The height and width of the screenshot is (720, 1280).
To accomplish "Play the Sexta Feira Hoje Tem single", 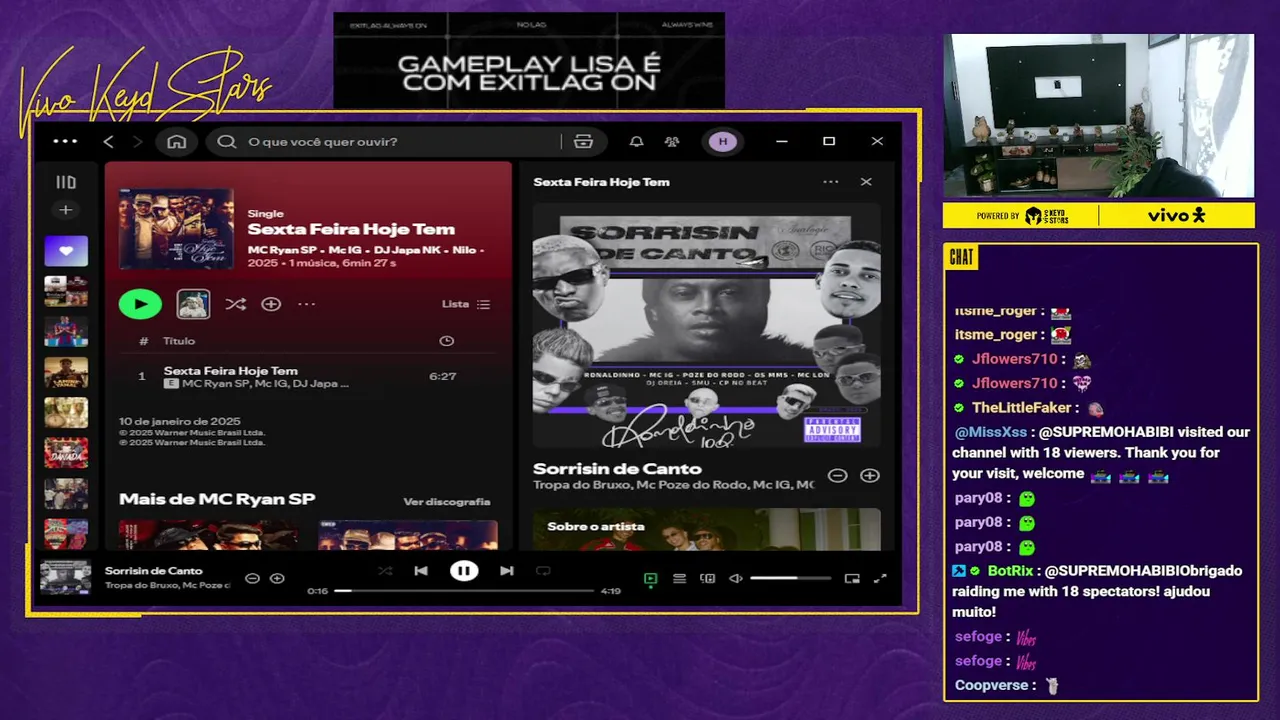I will [x=140, y=304].
